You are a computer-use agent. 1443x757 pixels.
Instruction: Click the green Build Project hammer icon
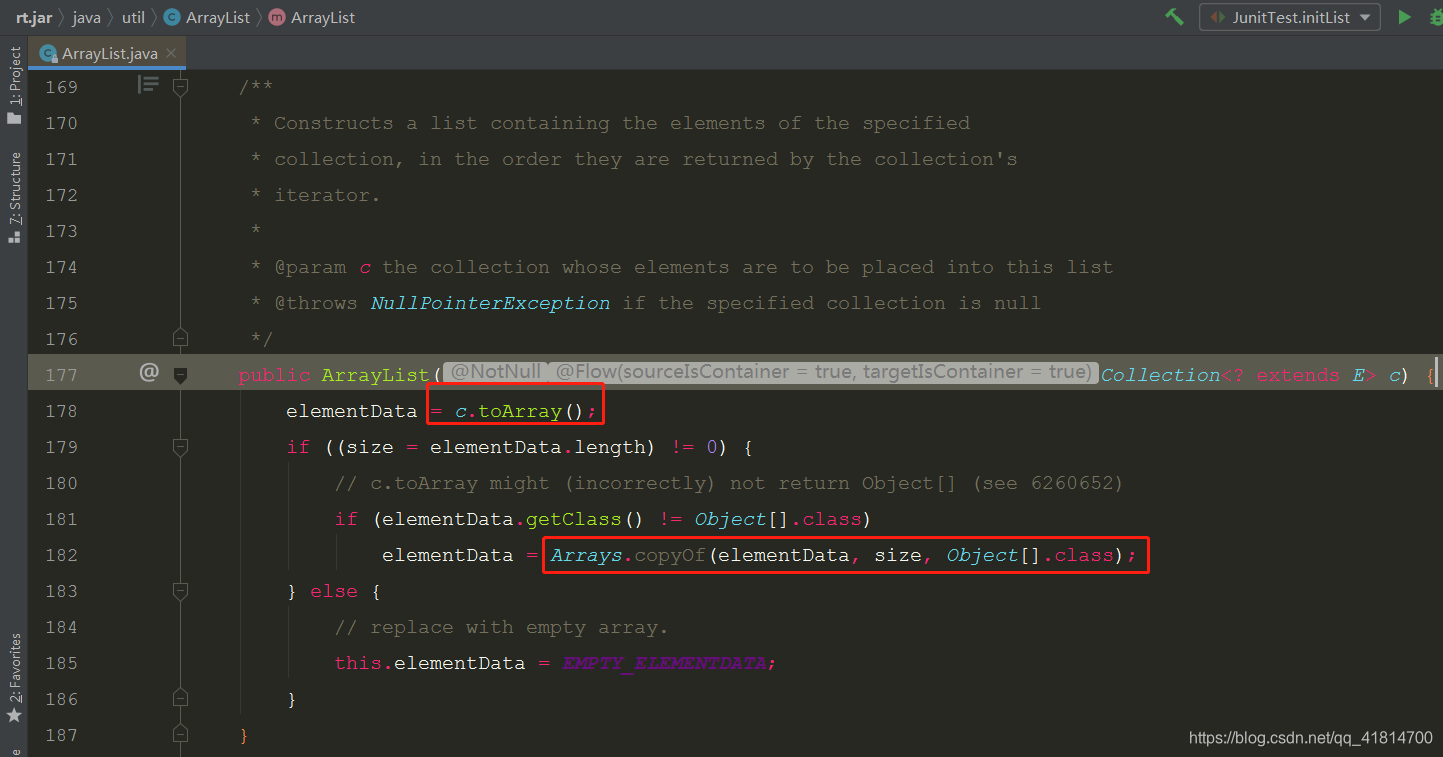[x=1174, y=17]
